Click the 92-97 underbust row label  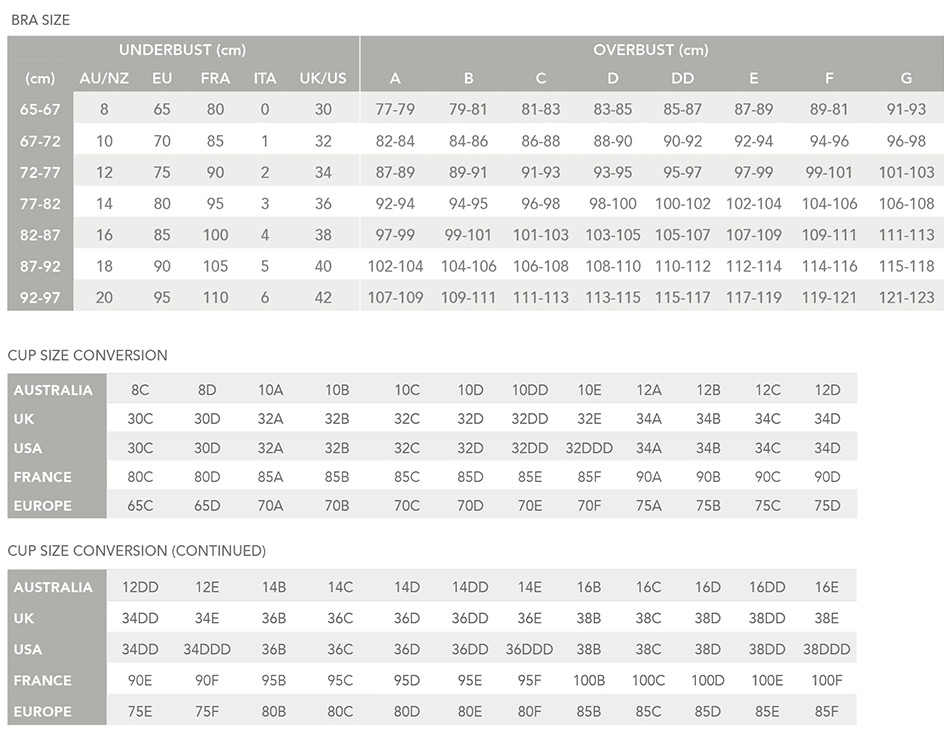[x=40, y=297]
